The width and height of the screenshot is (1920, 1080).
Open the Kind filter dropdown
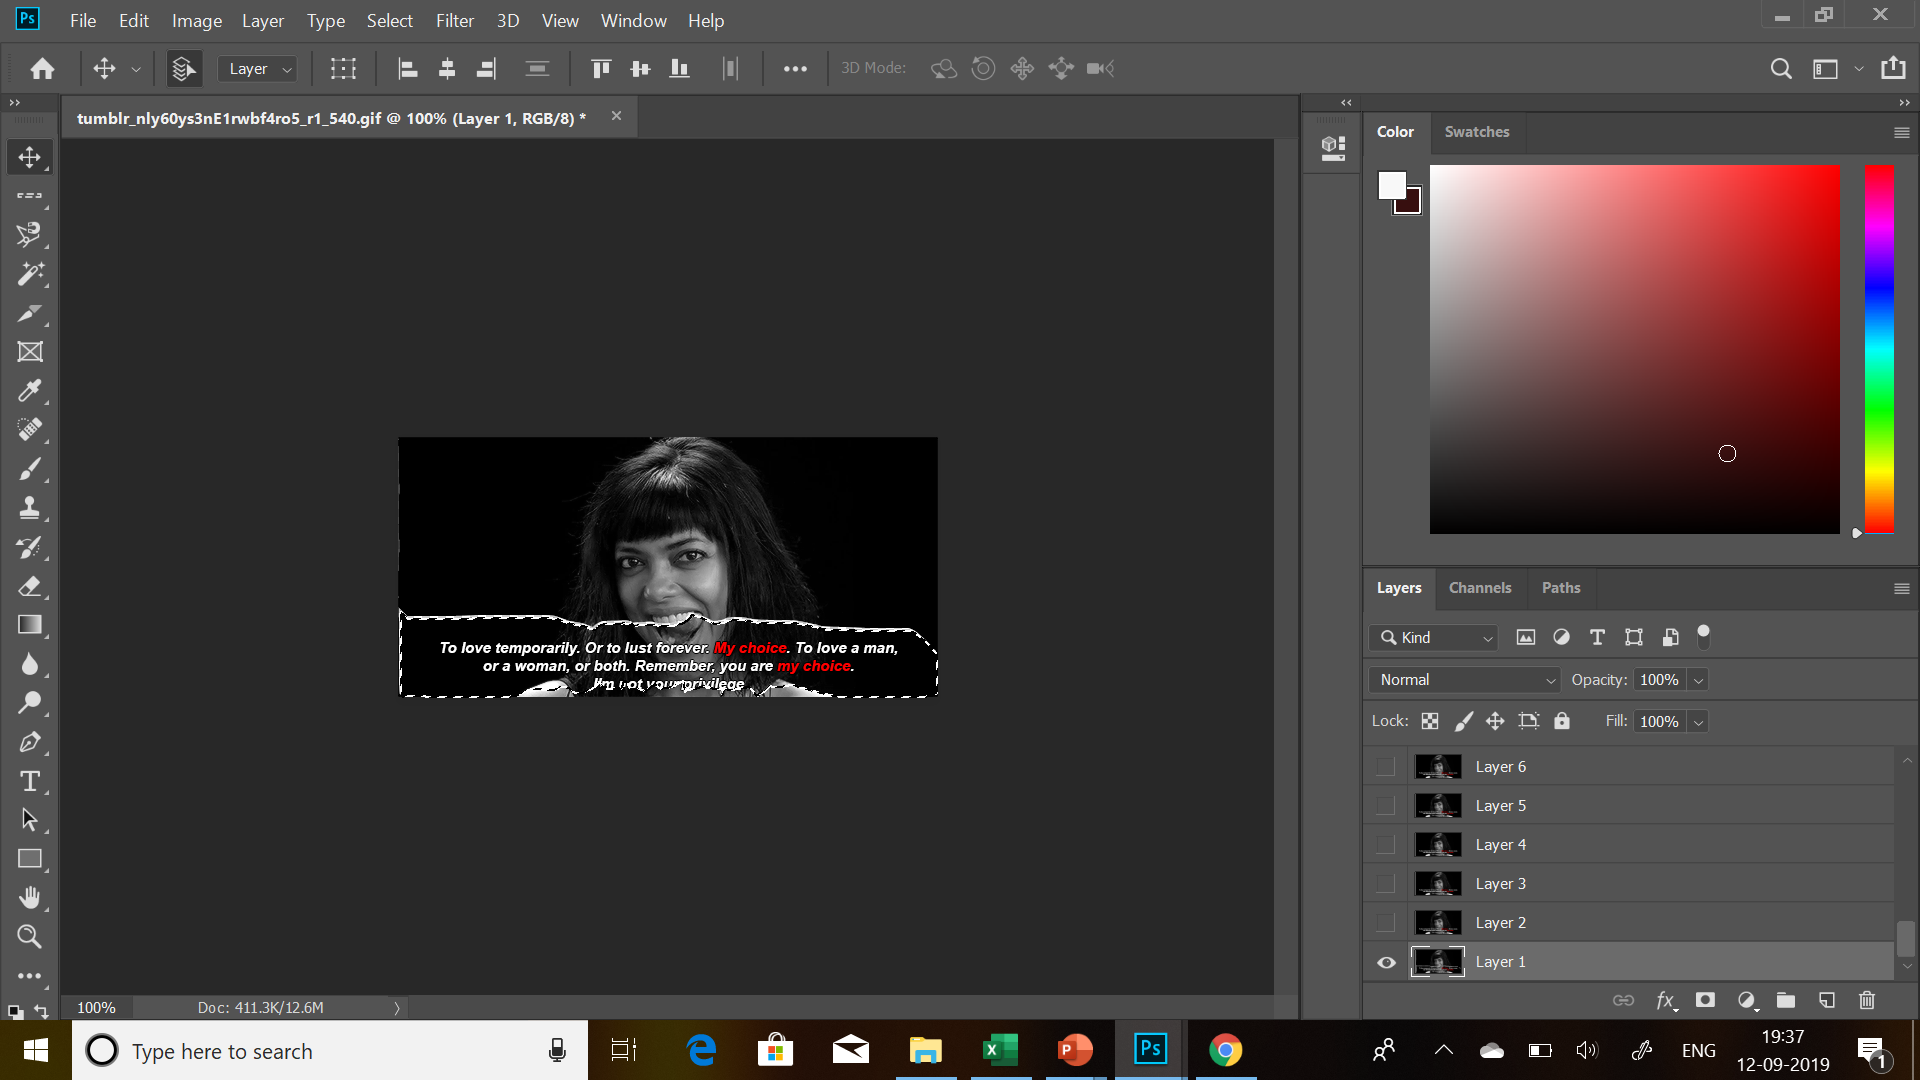pos(1434,638)
